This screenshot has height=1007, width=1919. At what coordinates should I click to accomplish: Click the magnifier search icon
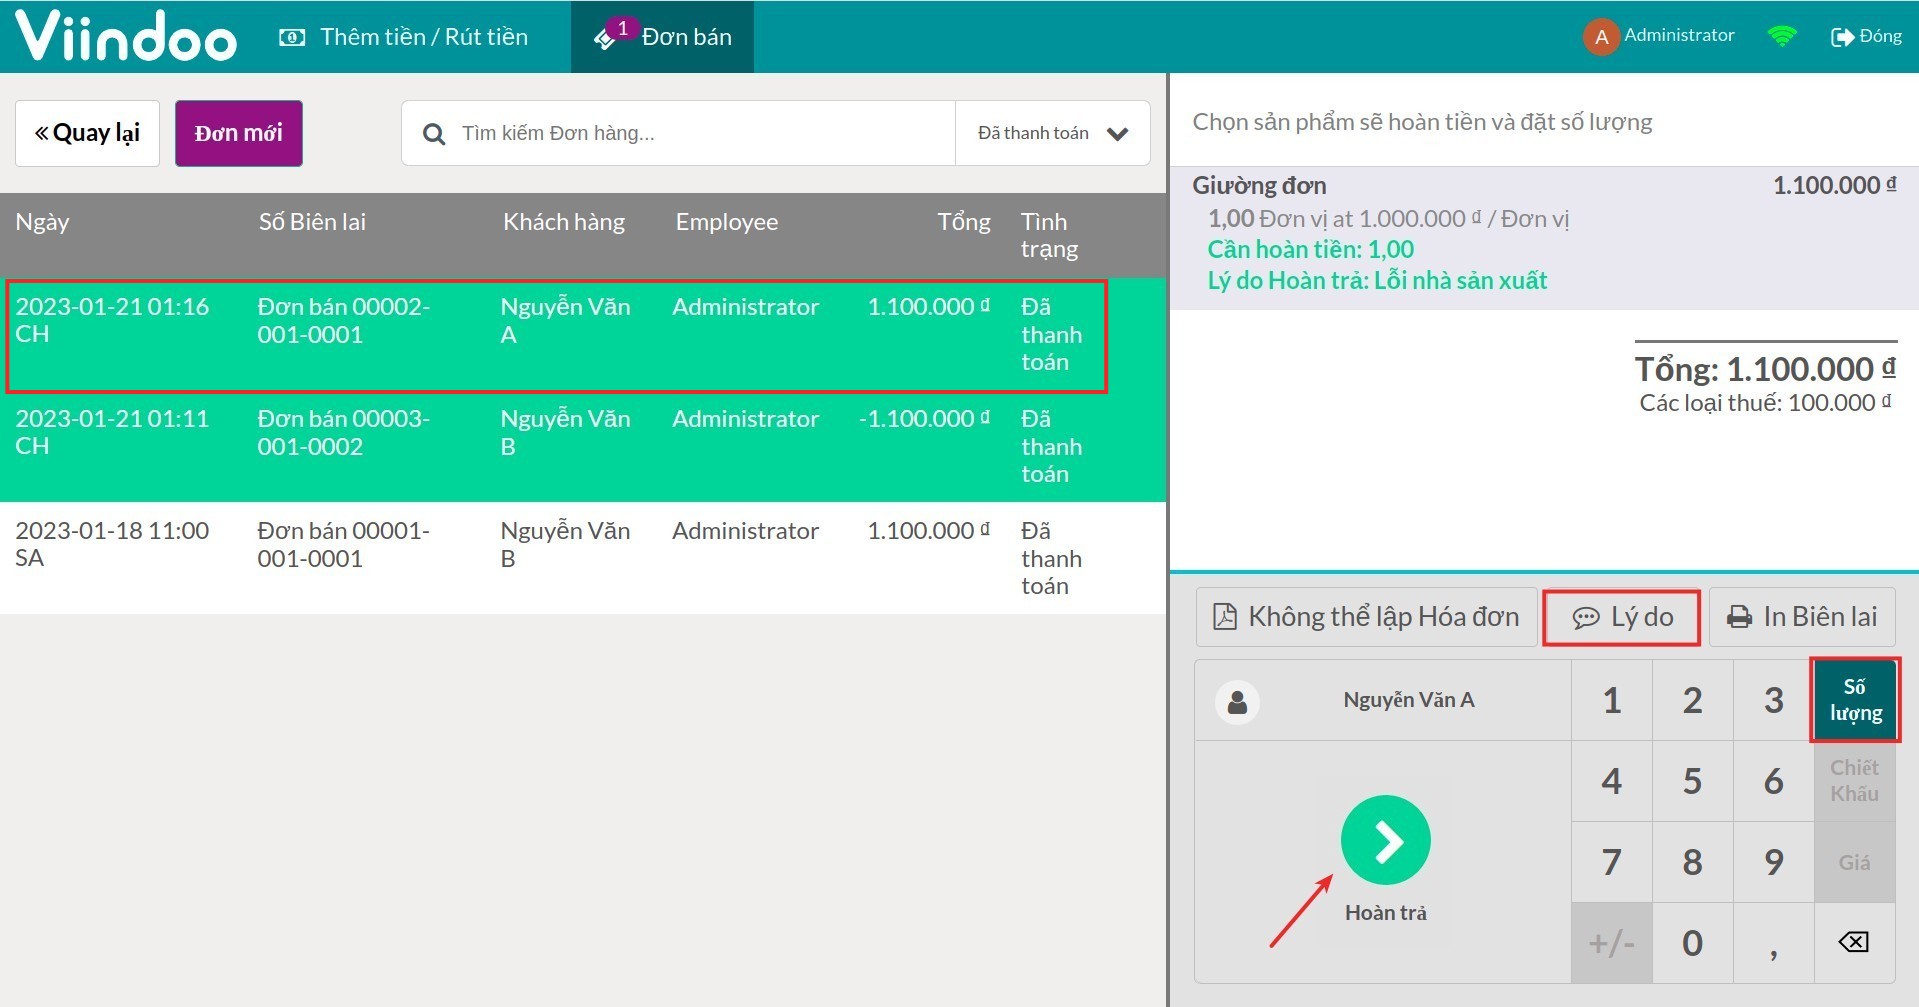(x=433, y=134)
